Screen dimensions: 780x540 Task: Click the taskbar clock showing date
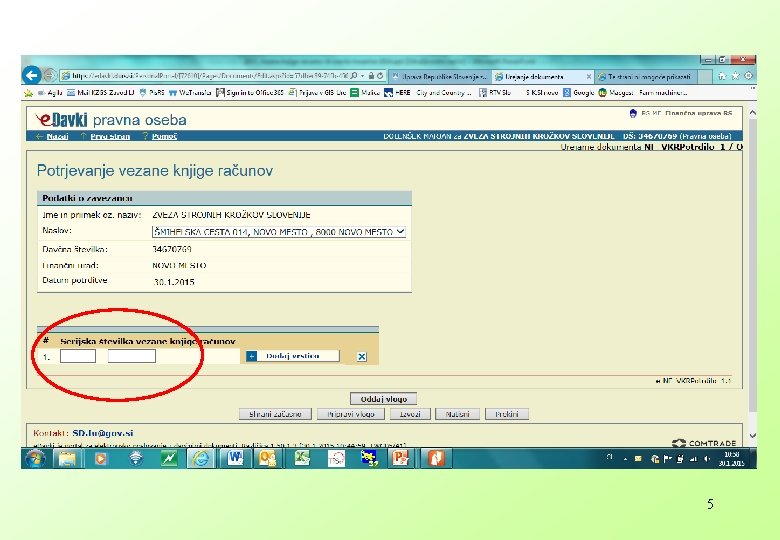point(731,459)
